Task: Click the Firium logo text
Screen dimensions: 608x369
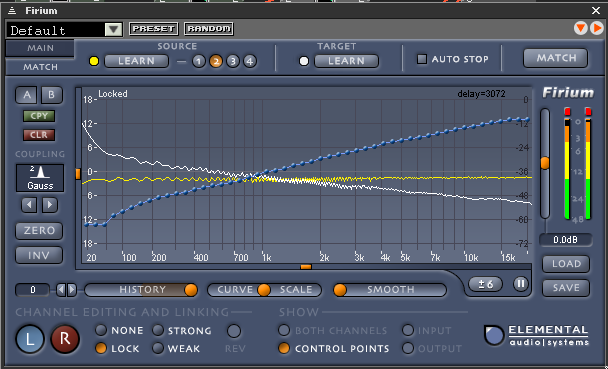Action: point(568,93)
